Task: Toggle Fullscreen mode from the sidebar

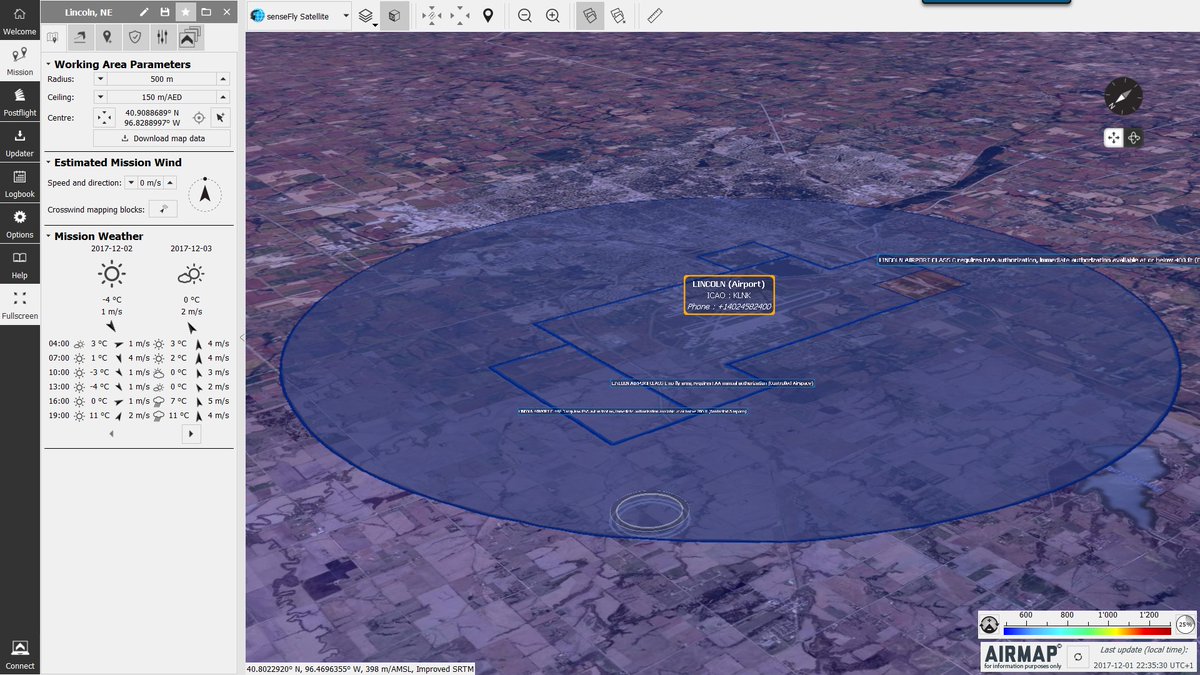Action: coord(20,305)
